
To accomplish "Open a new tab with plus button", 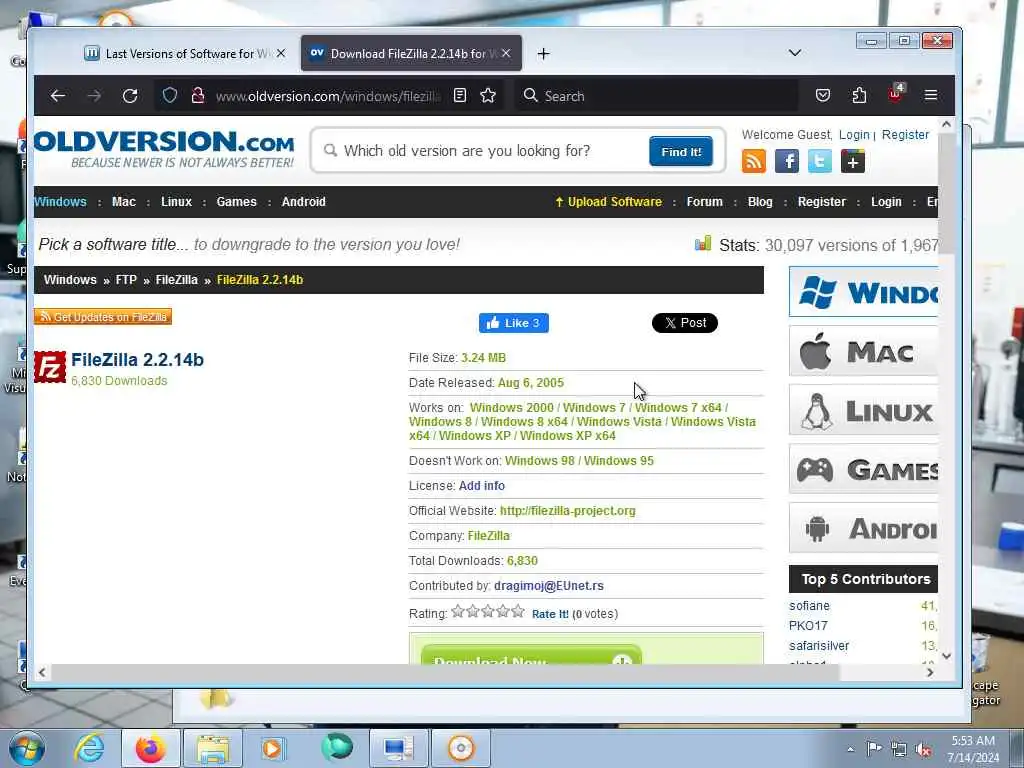I will [x=543, y=54].
